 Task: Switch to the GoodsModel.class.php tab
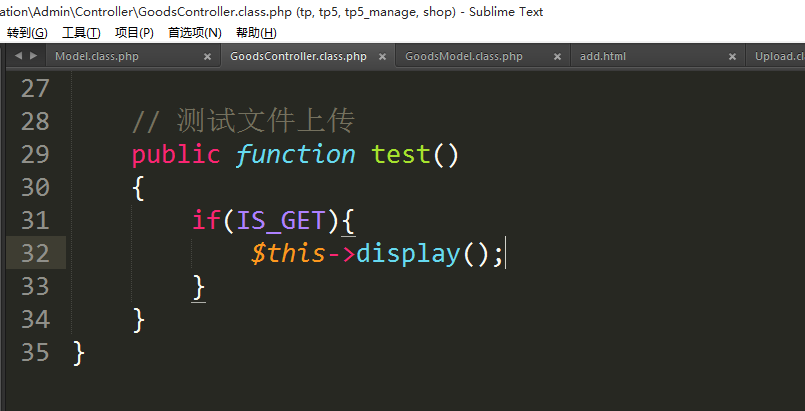pyautogui.click(x=463, y=57)
